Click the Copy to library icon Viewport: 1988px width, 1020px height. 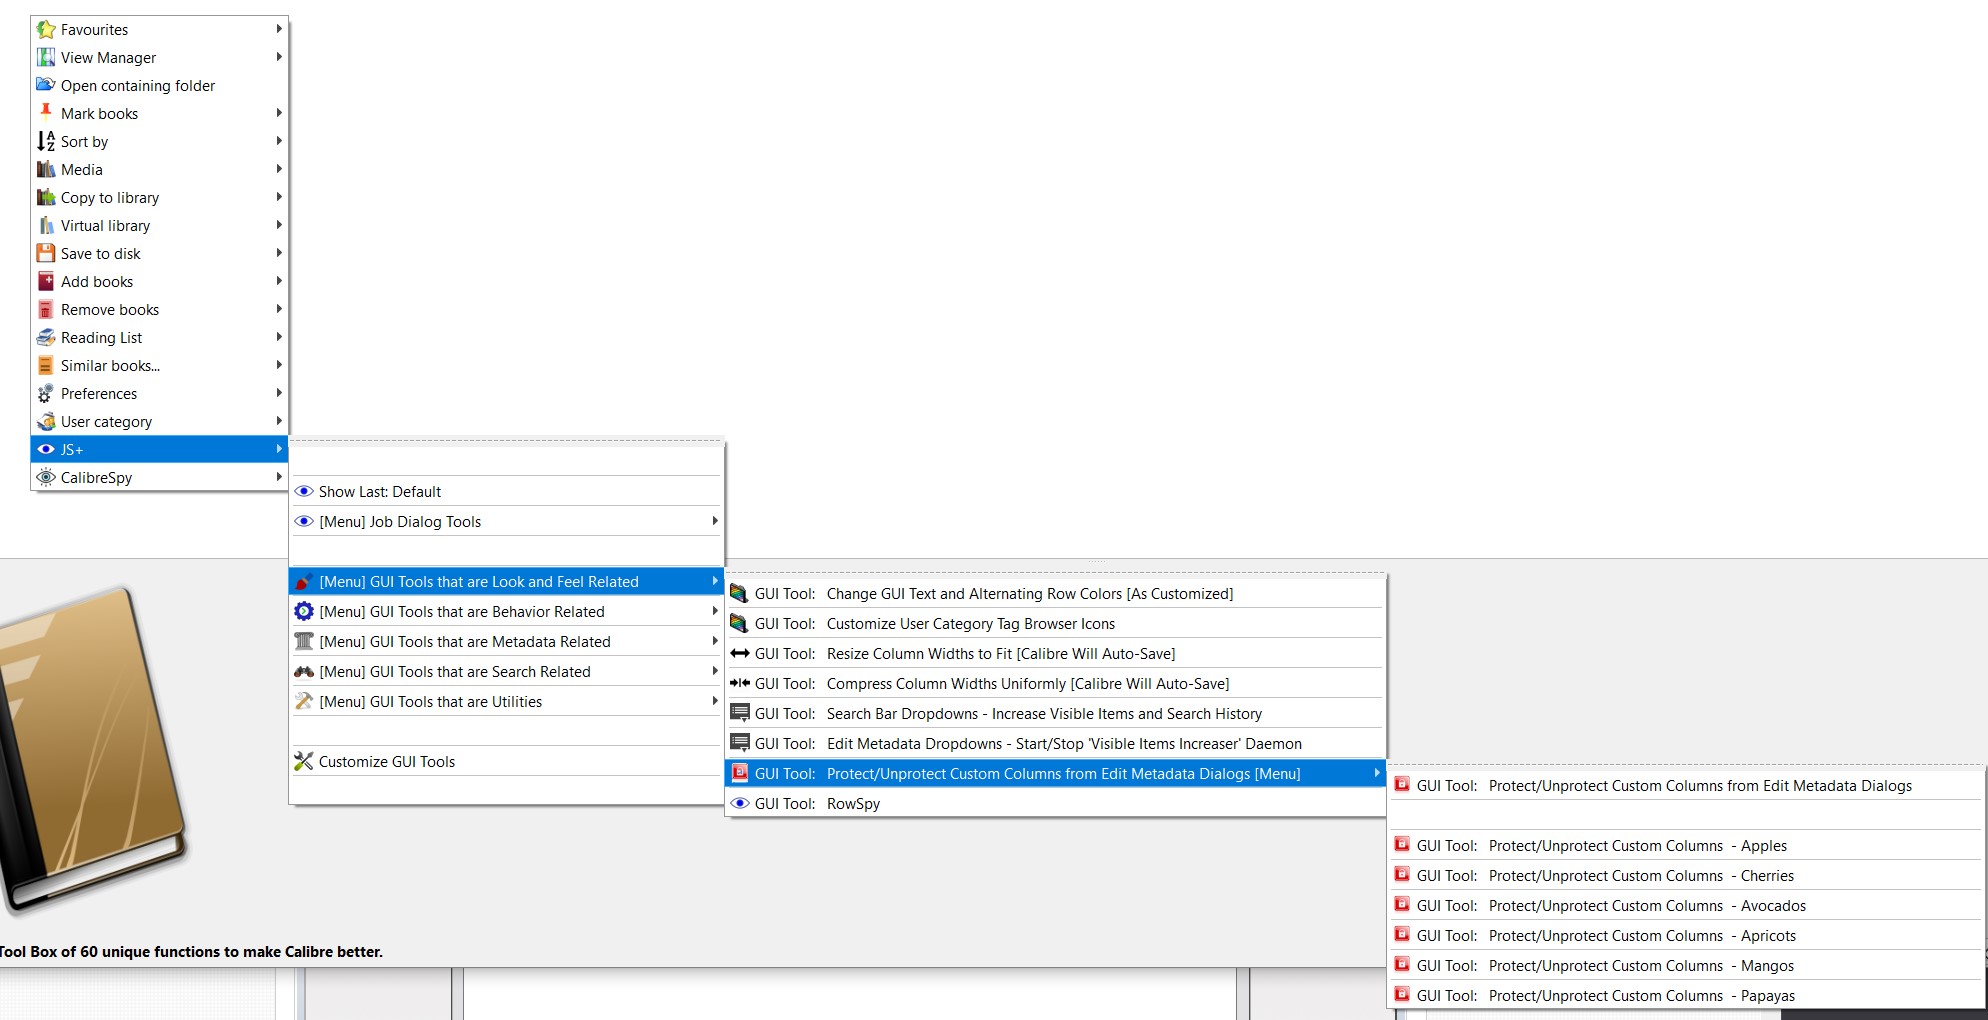coord(46,198)
